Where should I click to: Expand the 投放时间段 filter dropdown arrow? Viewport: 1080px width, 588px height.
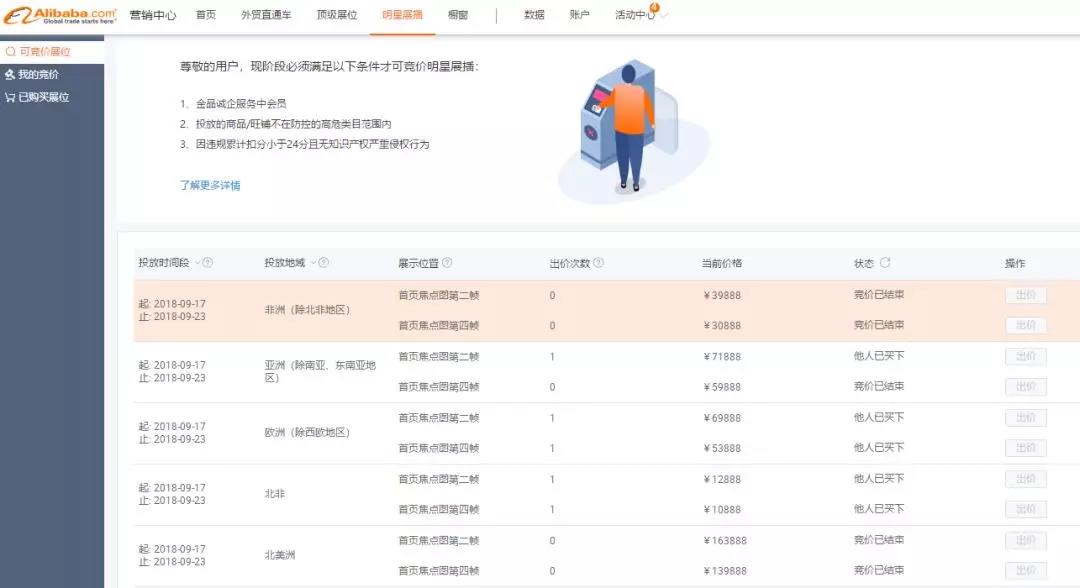pyautogui.click(x=197, y=263)
